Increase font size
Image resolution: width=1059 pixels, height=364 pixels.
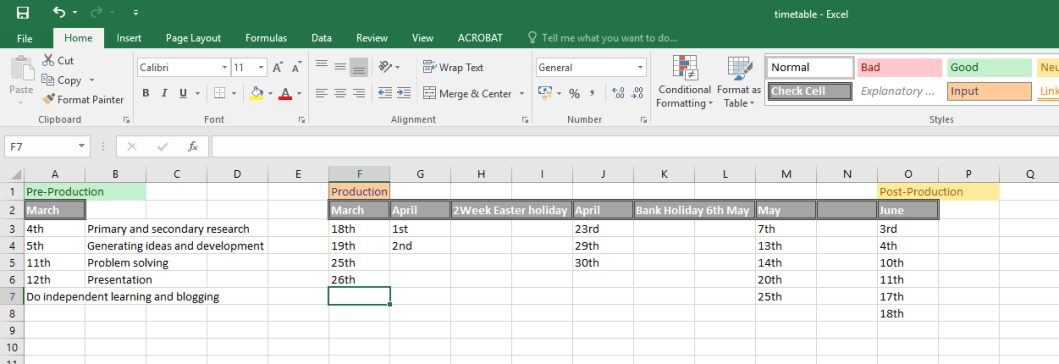(x=278, y=68)
